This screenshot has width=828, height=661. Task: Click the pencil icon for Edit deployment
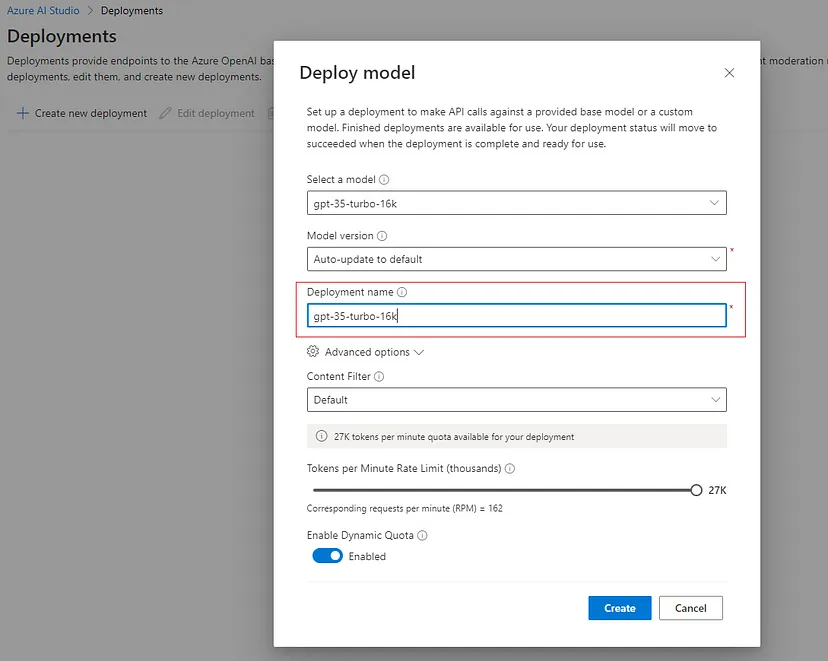[x=165, y=113]
